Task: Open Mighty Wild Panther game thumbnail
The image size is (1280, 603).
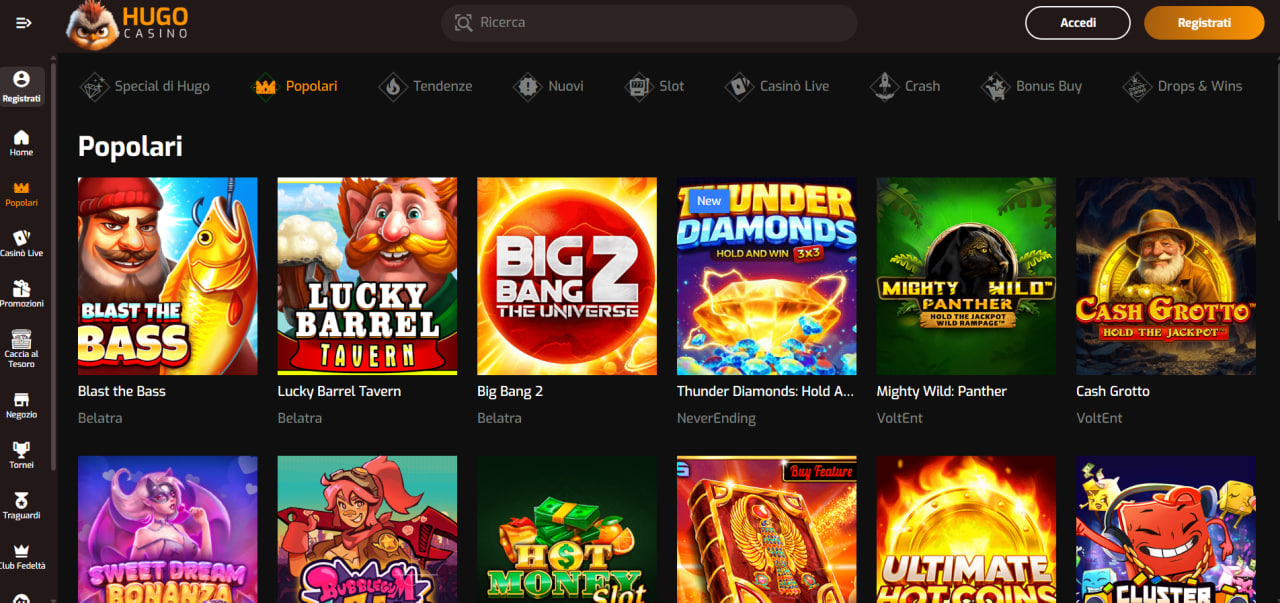Action: click(x=966, y=276)
